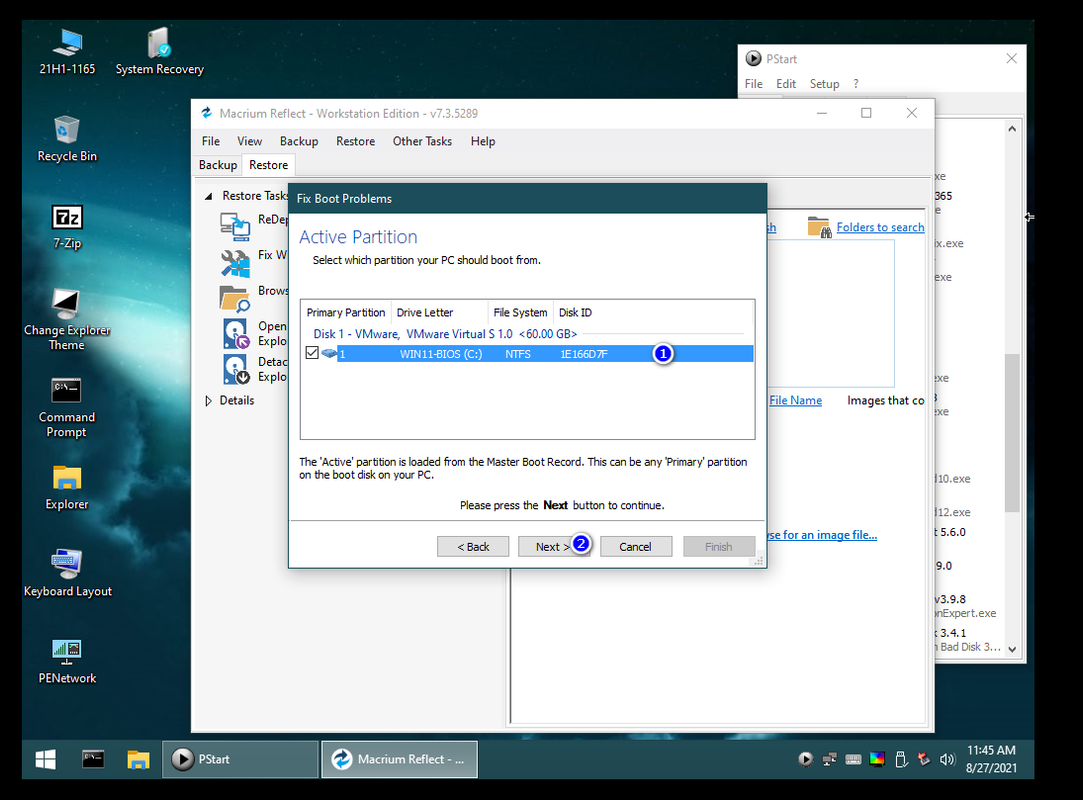Screen dimensions: 1083x800
Task: Open the File menu in Macrium Reflect
Action: click(x=211, y=141)
